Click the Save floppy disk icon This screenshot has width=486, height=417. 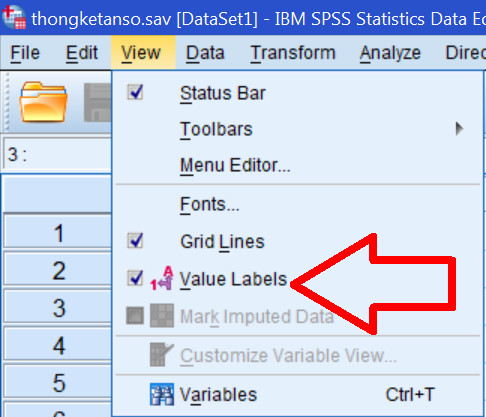pos(97,102)
